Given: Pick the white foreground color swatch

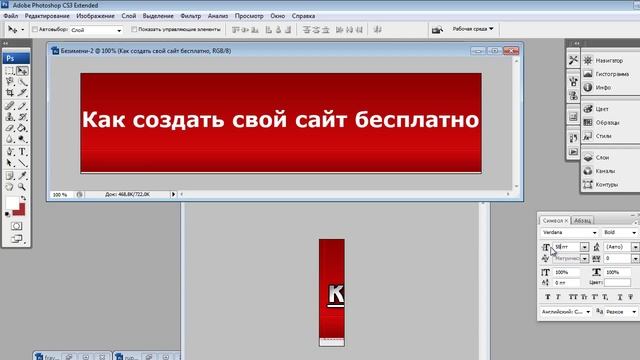Looking at the screenshot, I should [11, 203].
